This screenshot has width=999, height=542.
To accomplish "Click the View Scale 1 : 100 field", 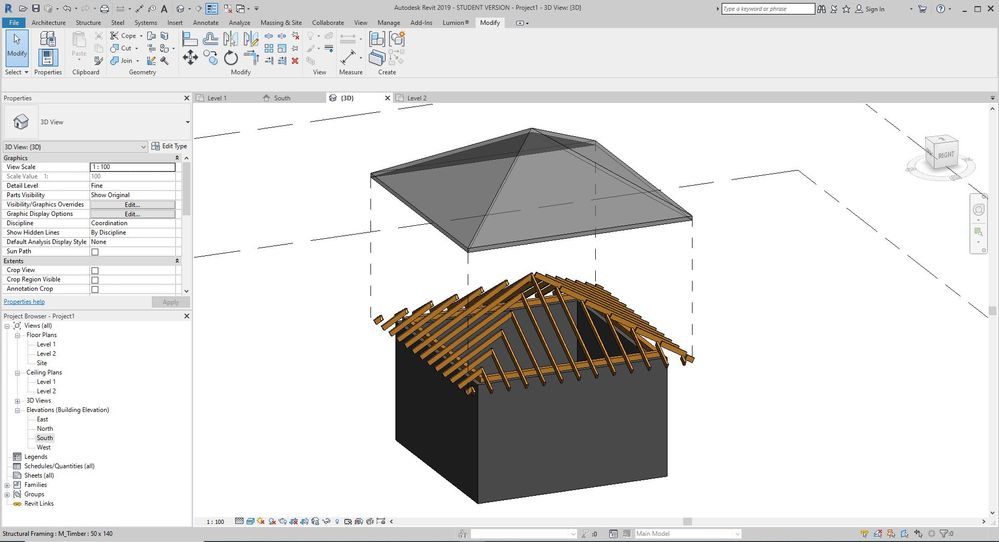I will pos(133,167).
